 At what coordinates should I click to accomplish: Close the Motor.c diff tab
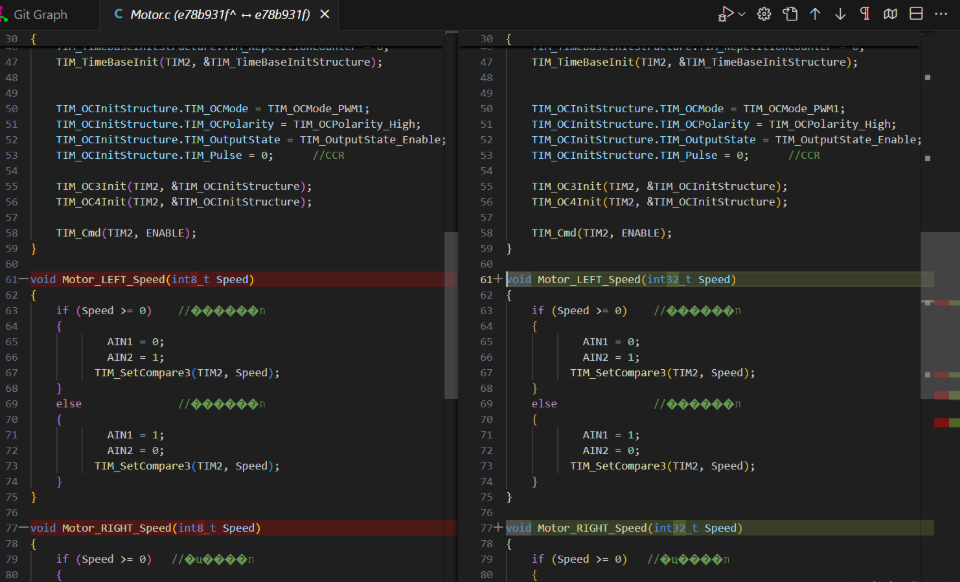(x=325, y=14)
